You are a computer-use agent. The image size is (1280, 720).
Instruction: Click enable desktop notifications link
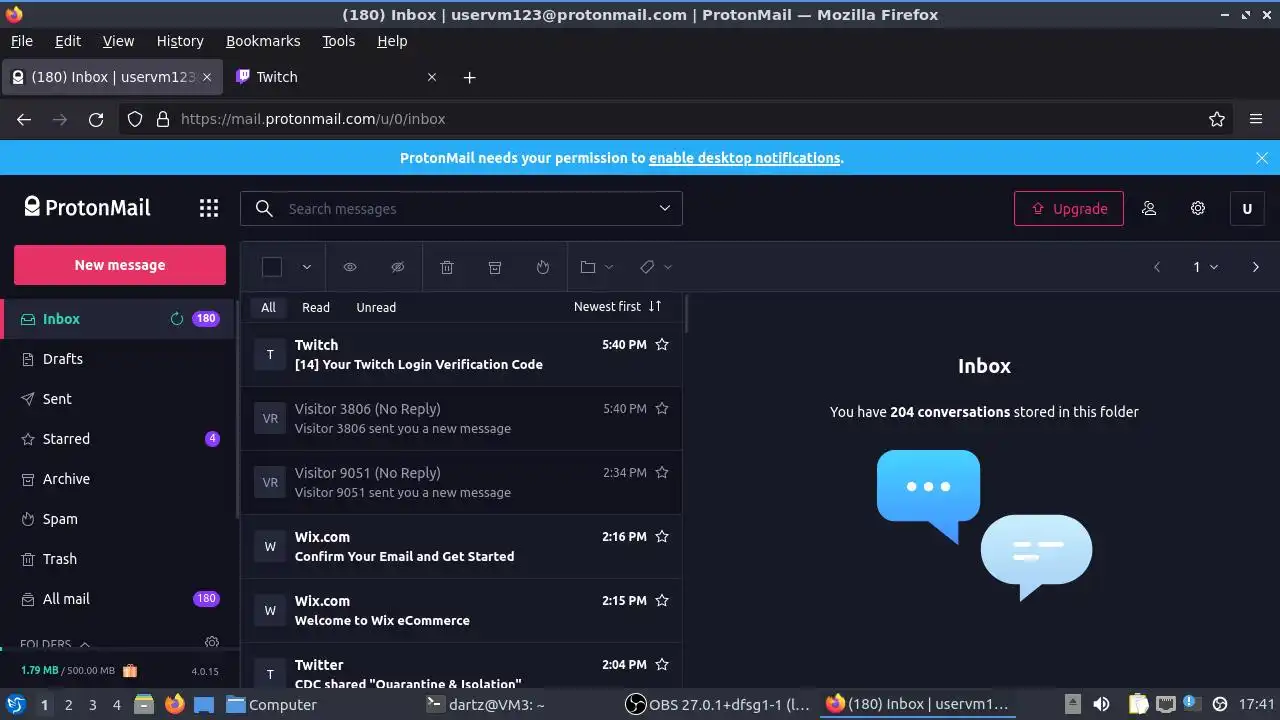point(744,158)
